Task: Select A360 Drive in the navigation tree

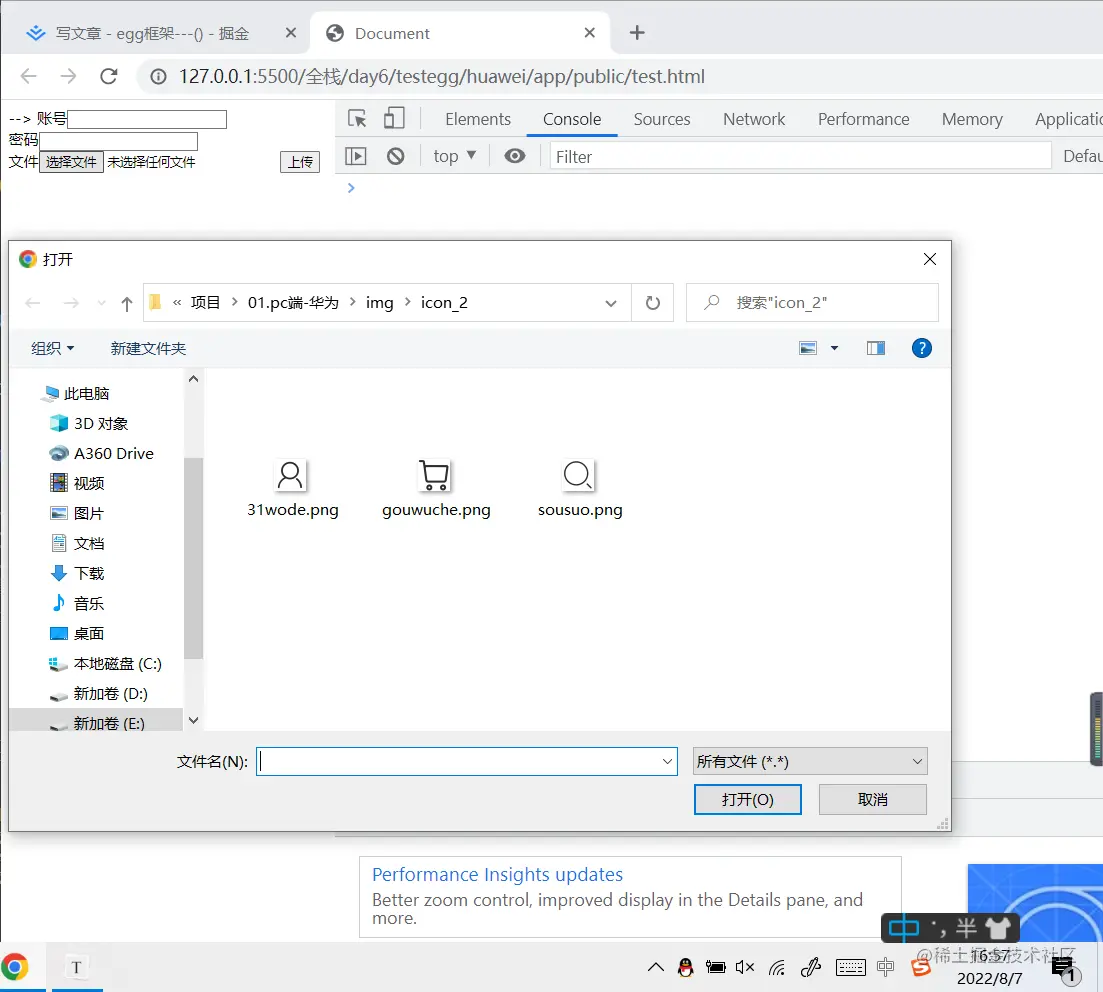Action: [101, 453]
